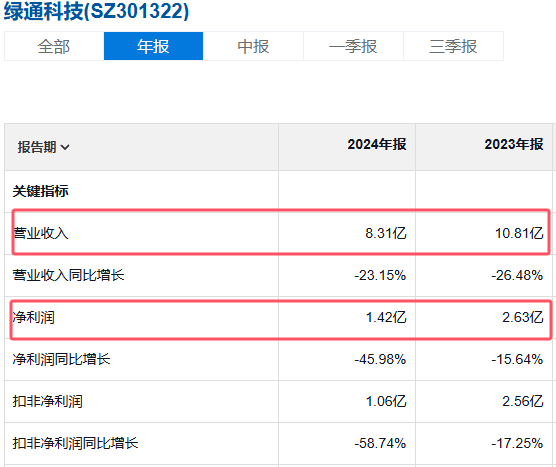Open the 一季报 tab
556x467 pixels.
(x=353, y=46)
